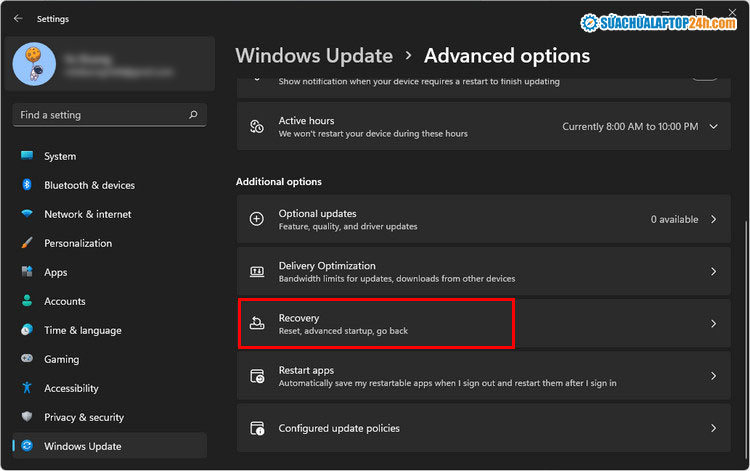The image size is (750, 471).
Task: Expand the Active hours dropdown chevron
Action: tap(714, 127)
